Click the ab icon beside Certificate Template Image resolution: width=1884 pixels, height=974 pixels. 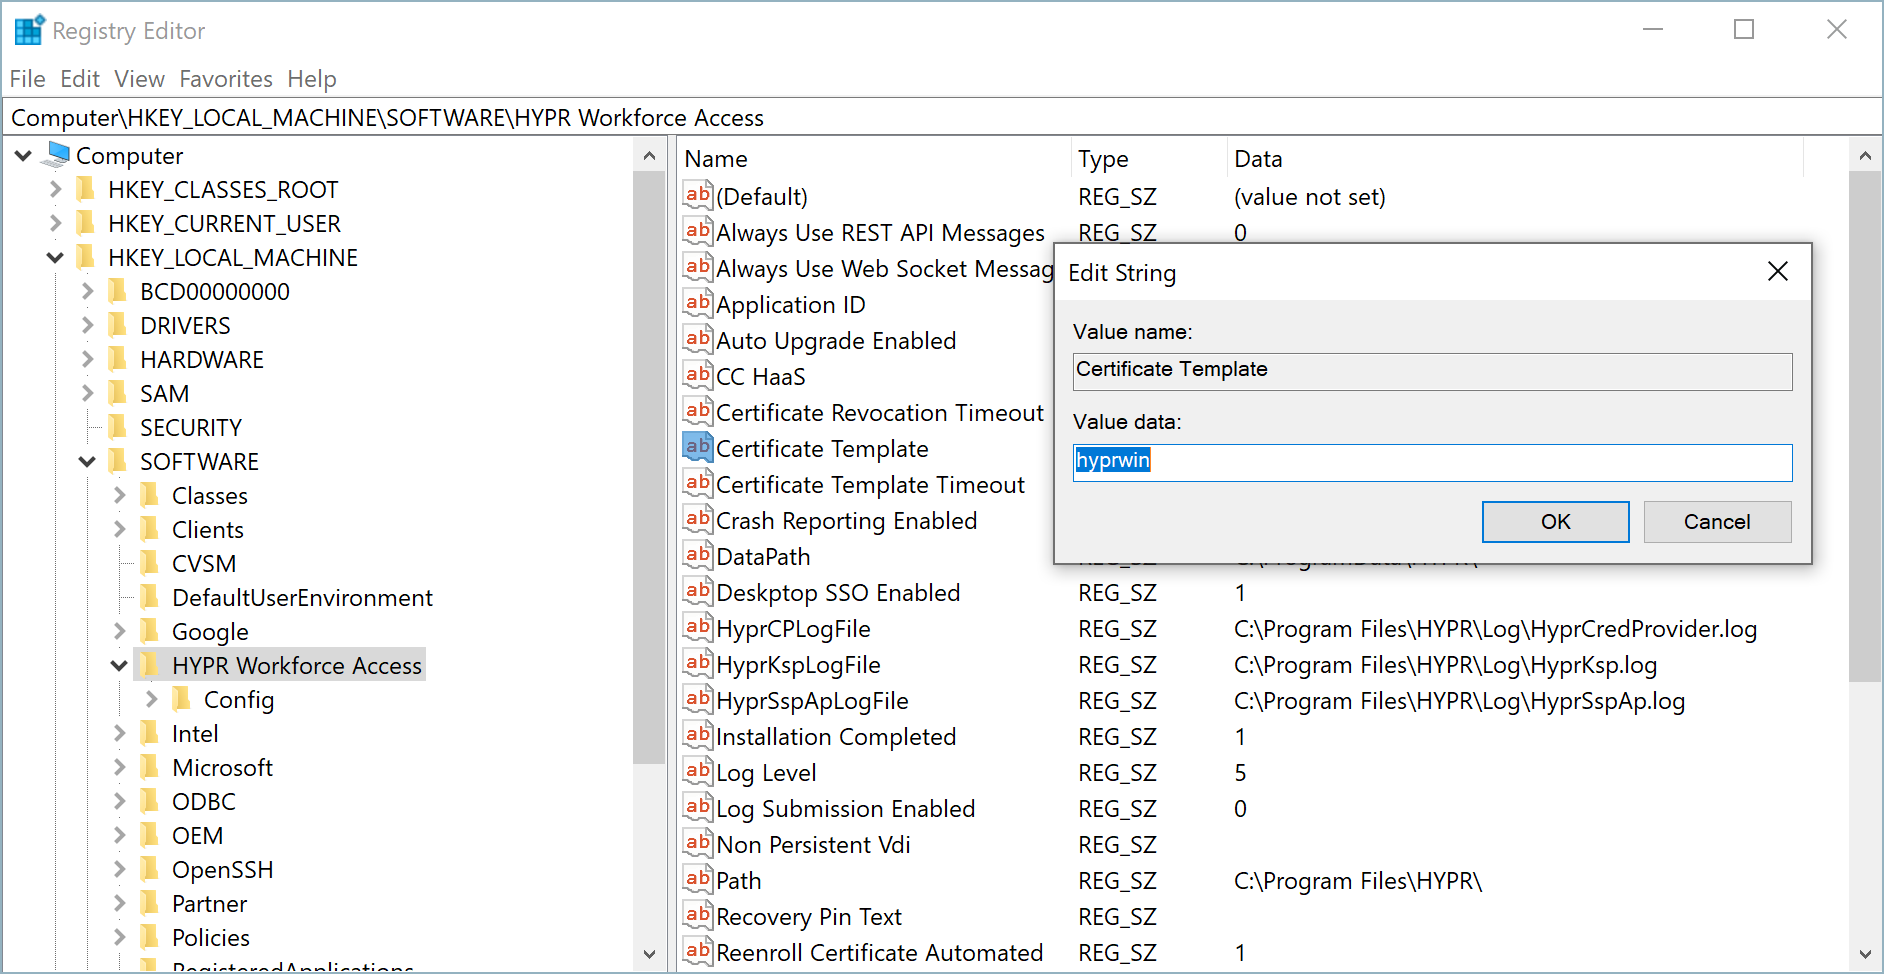[697, 448]
